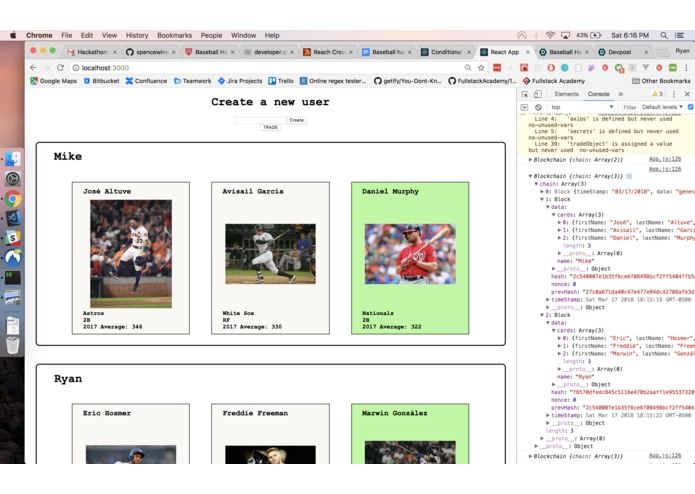The width and height of the screenshot is (695, 494).
Task: Expand the Blockchain chain Array(2) entry
Action: click(x=530, y=159)
